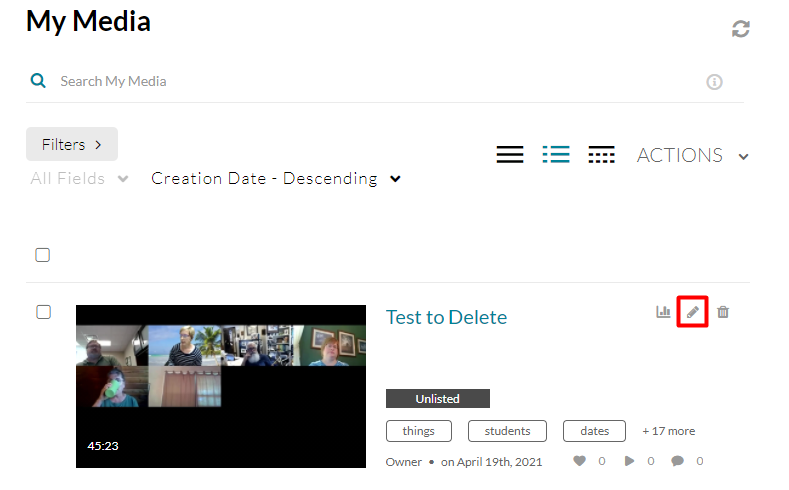
Task: Click the search magnifier icon
Action: click(x=38, y=81)
